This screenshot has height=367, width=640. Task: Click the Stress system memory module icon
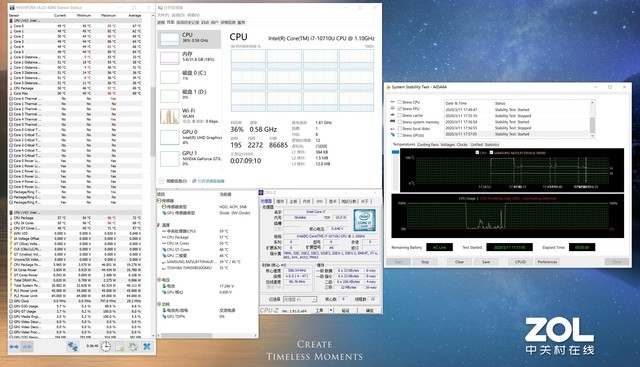(x=393, y=122)
